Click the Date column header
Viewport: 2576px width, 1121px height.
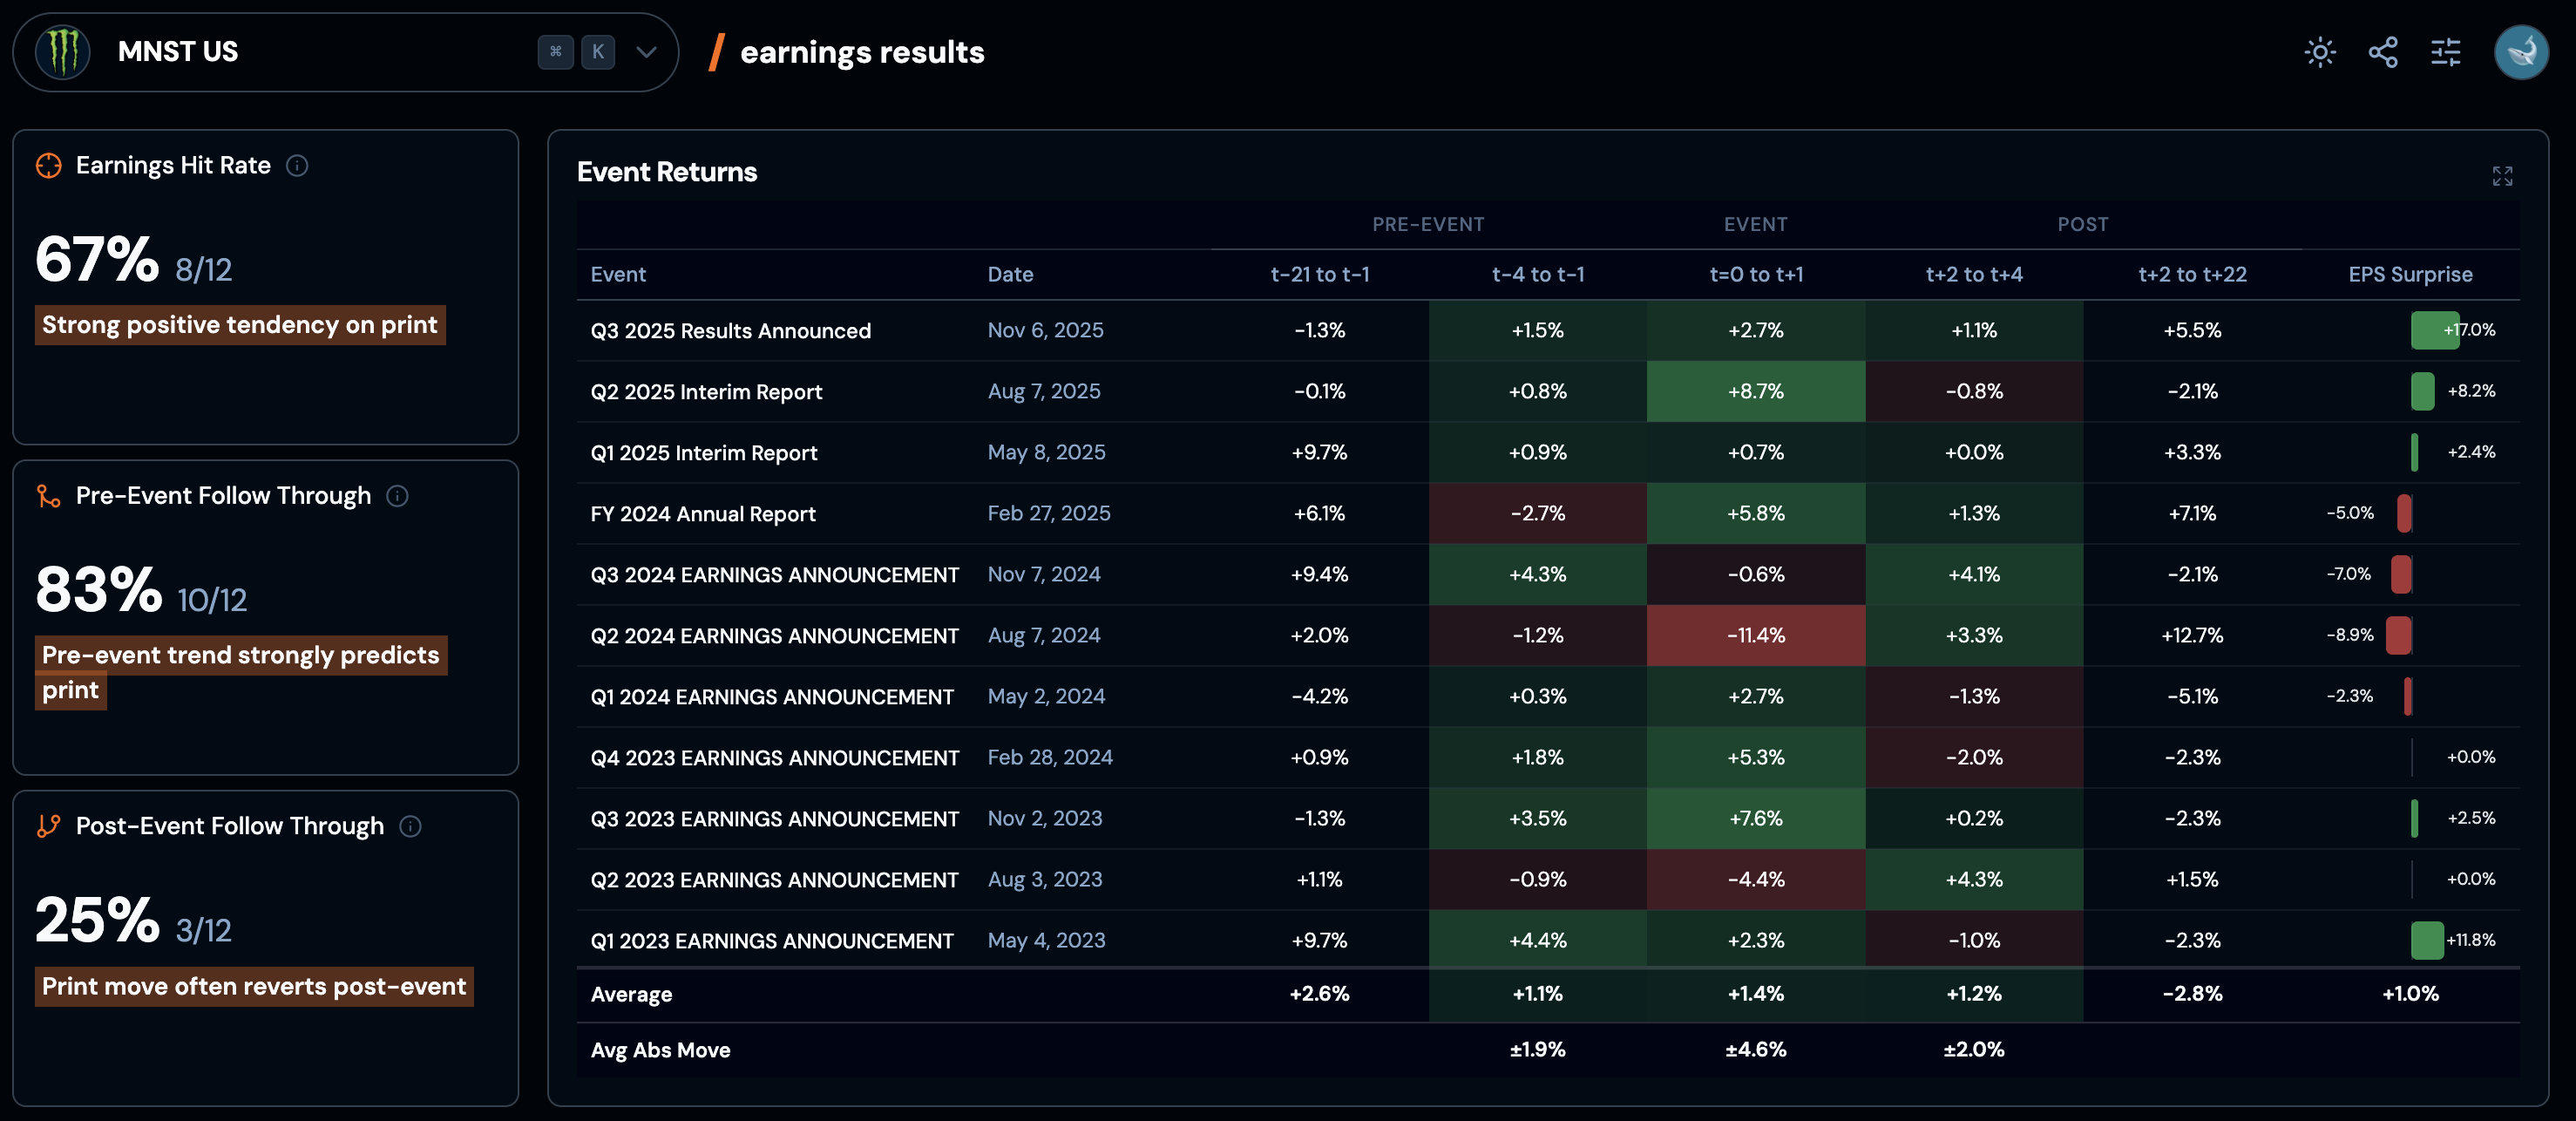(1010, 274)
